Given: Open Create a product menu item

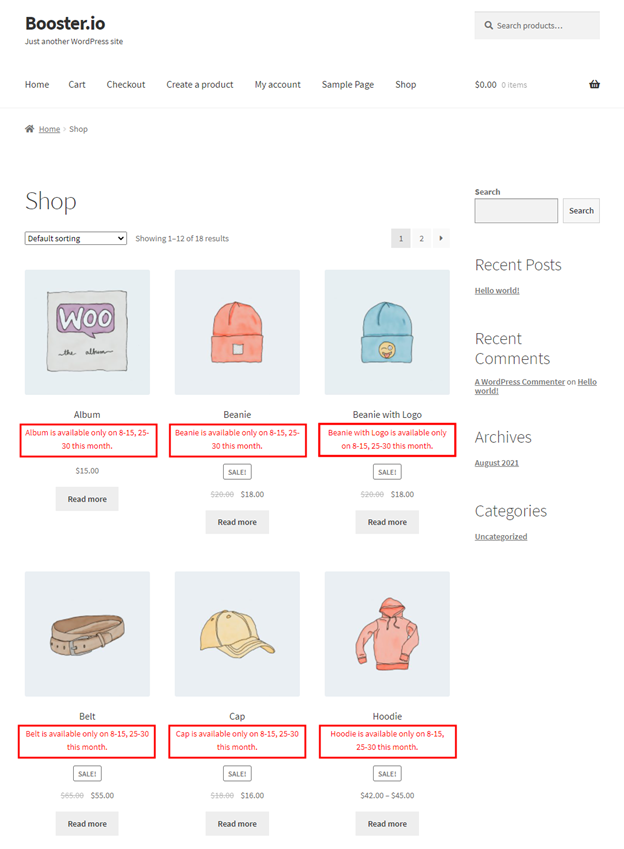Looking at the screenshot, I should coord(200,84).
